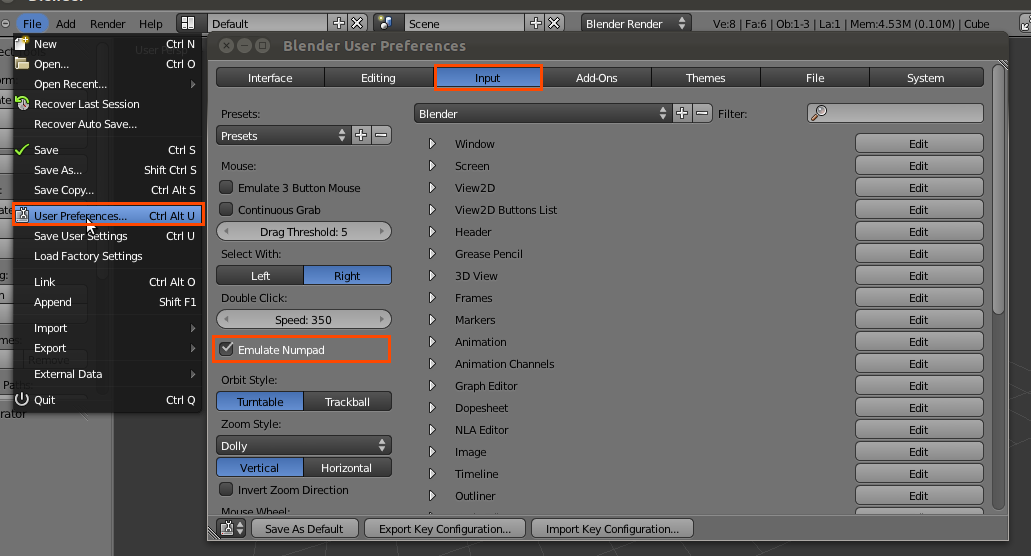Switch to the Add-Ons tab
The image size is (1031, 556).
point(596,78)
